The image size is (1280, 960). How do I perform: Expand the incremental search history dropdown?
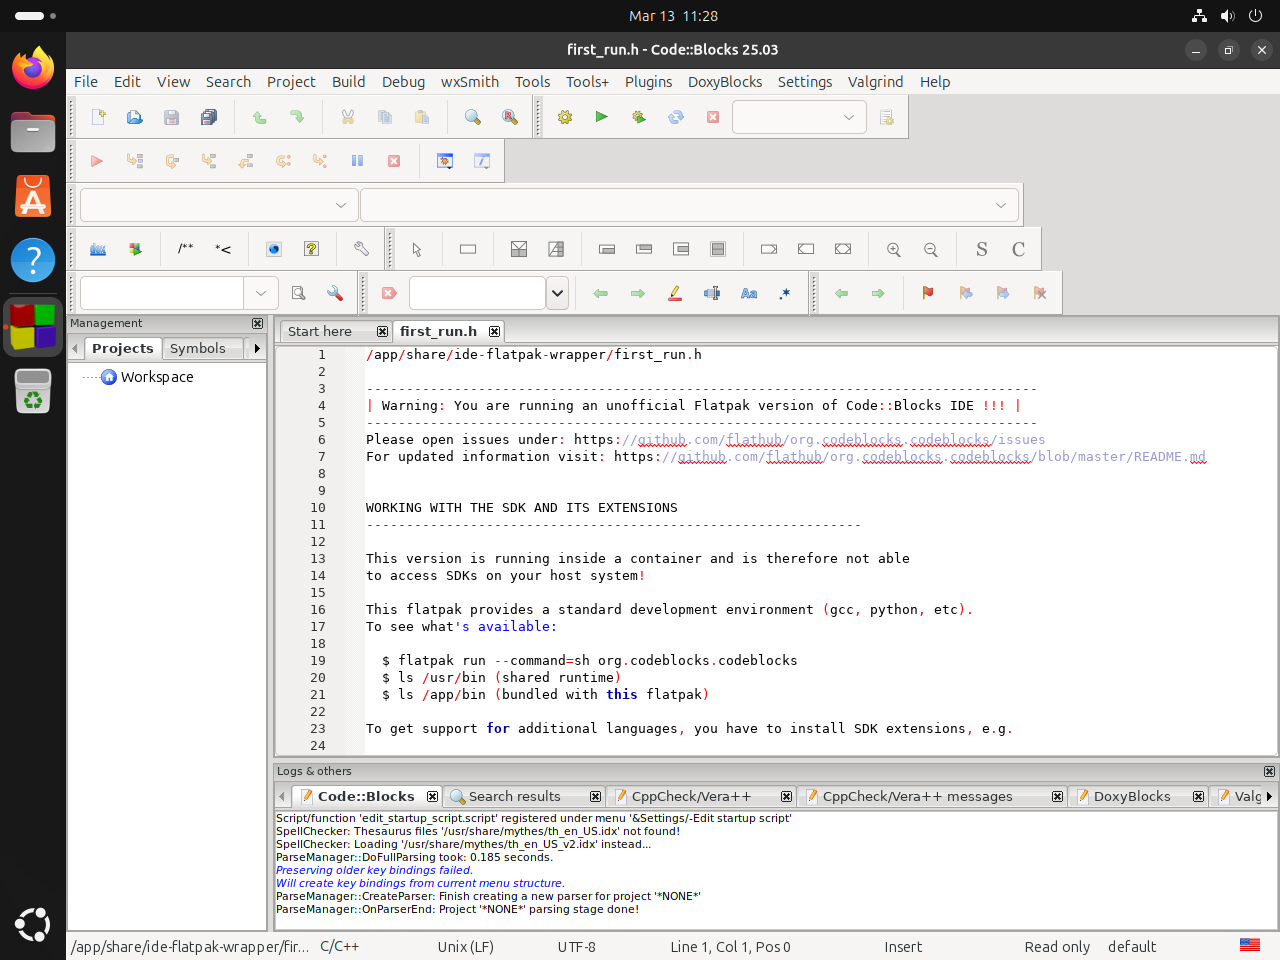557,292
